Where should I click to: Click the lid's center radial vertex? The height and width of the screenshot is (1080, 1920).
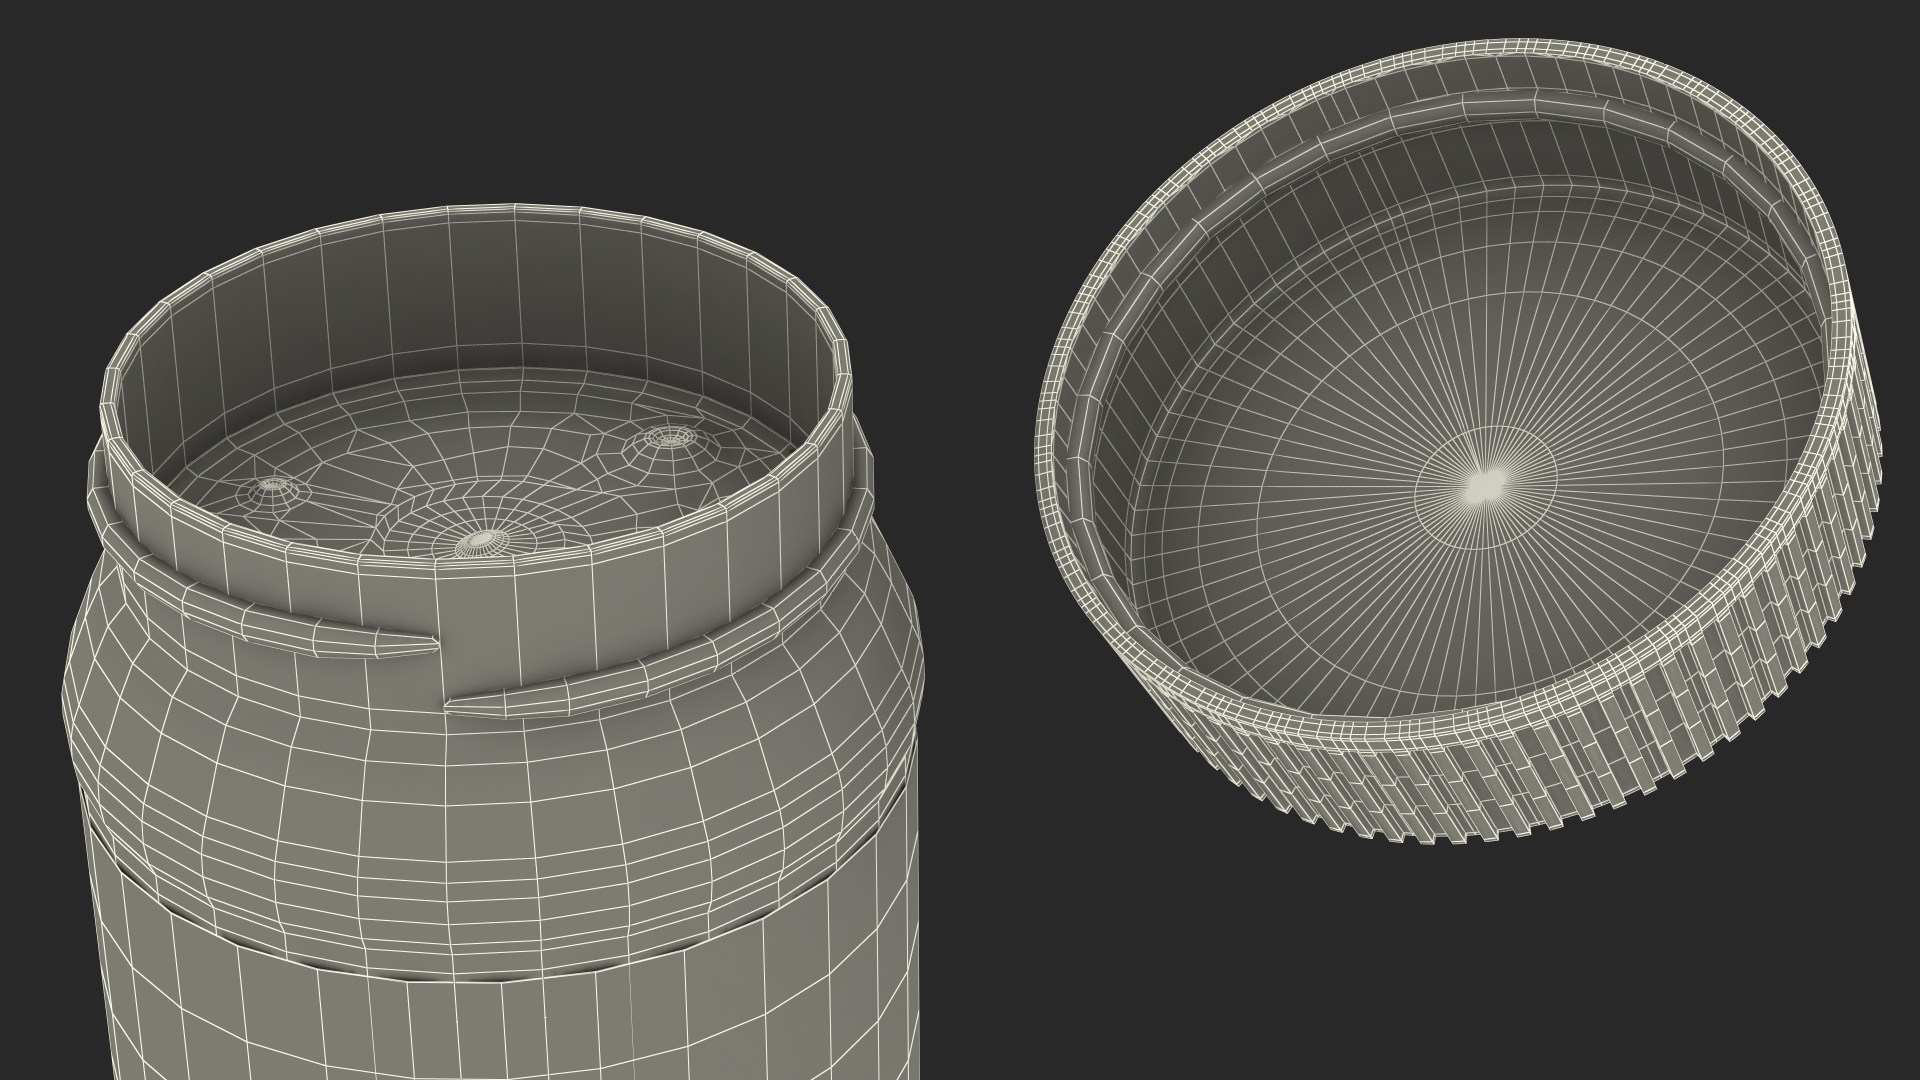pyautogui.click(x=1484, y=487)
